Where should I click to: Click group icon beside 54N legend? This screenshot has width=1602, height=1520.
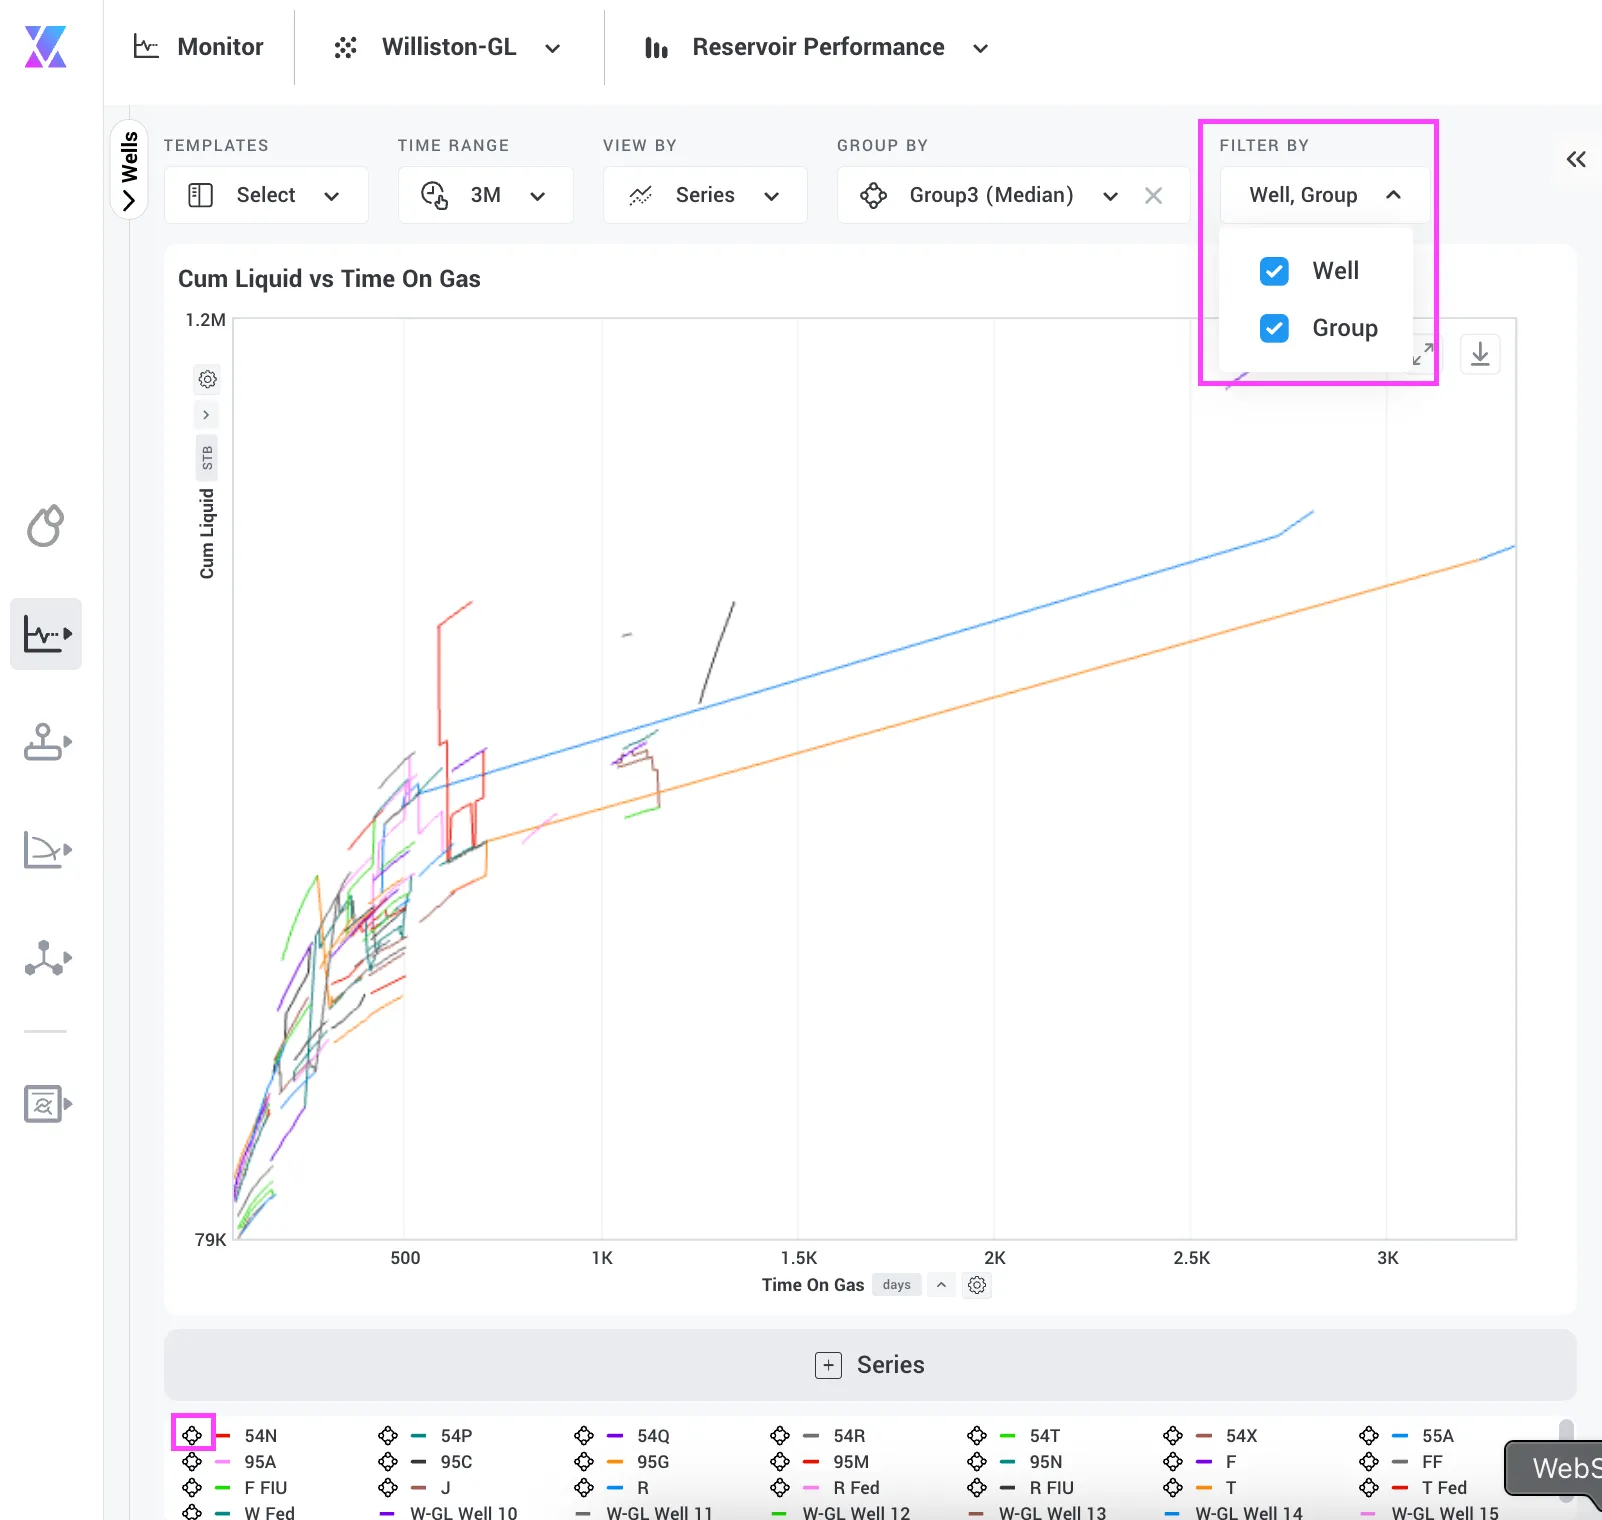point(192,1436)
